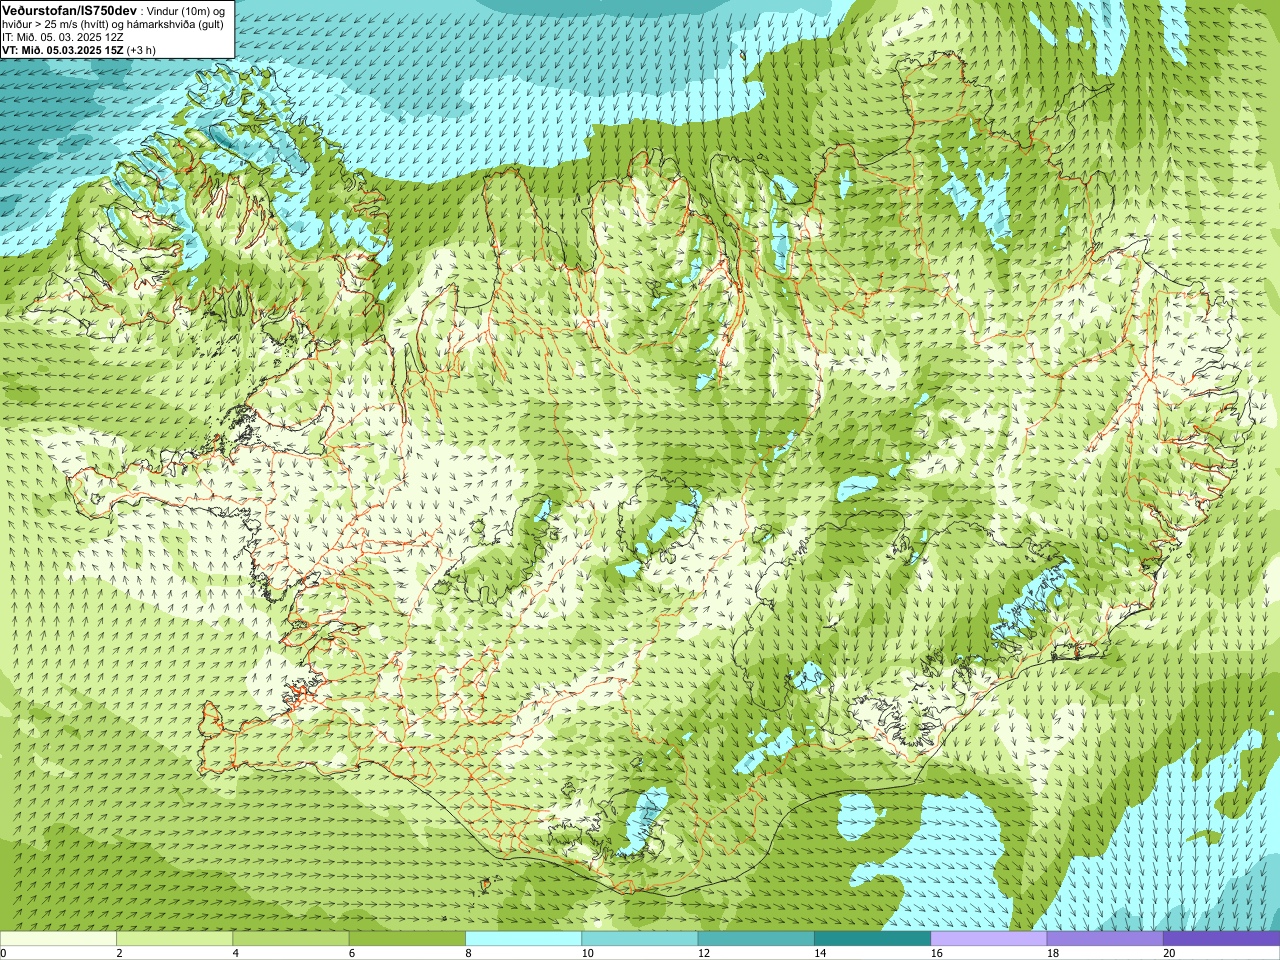Click the deep purple above-20 m/s legend swatch

click(1221, 939)
